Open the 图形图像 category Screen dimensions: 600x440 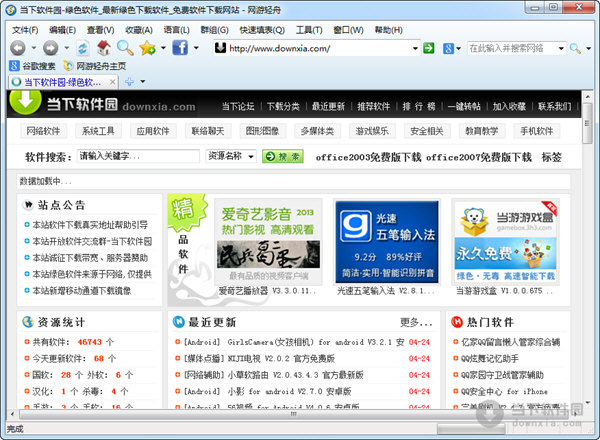pos(262,131)
